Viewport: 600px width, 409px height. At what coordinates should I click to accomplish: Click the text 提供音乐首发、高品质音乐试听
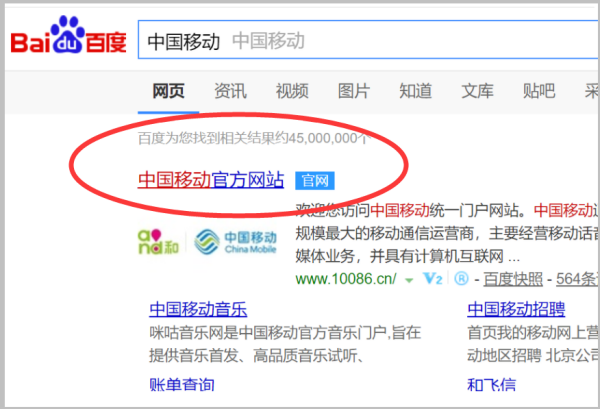(254, 355)
